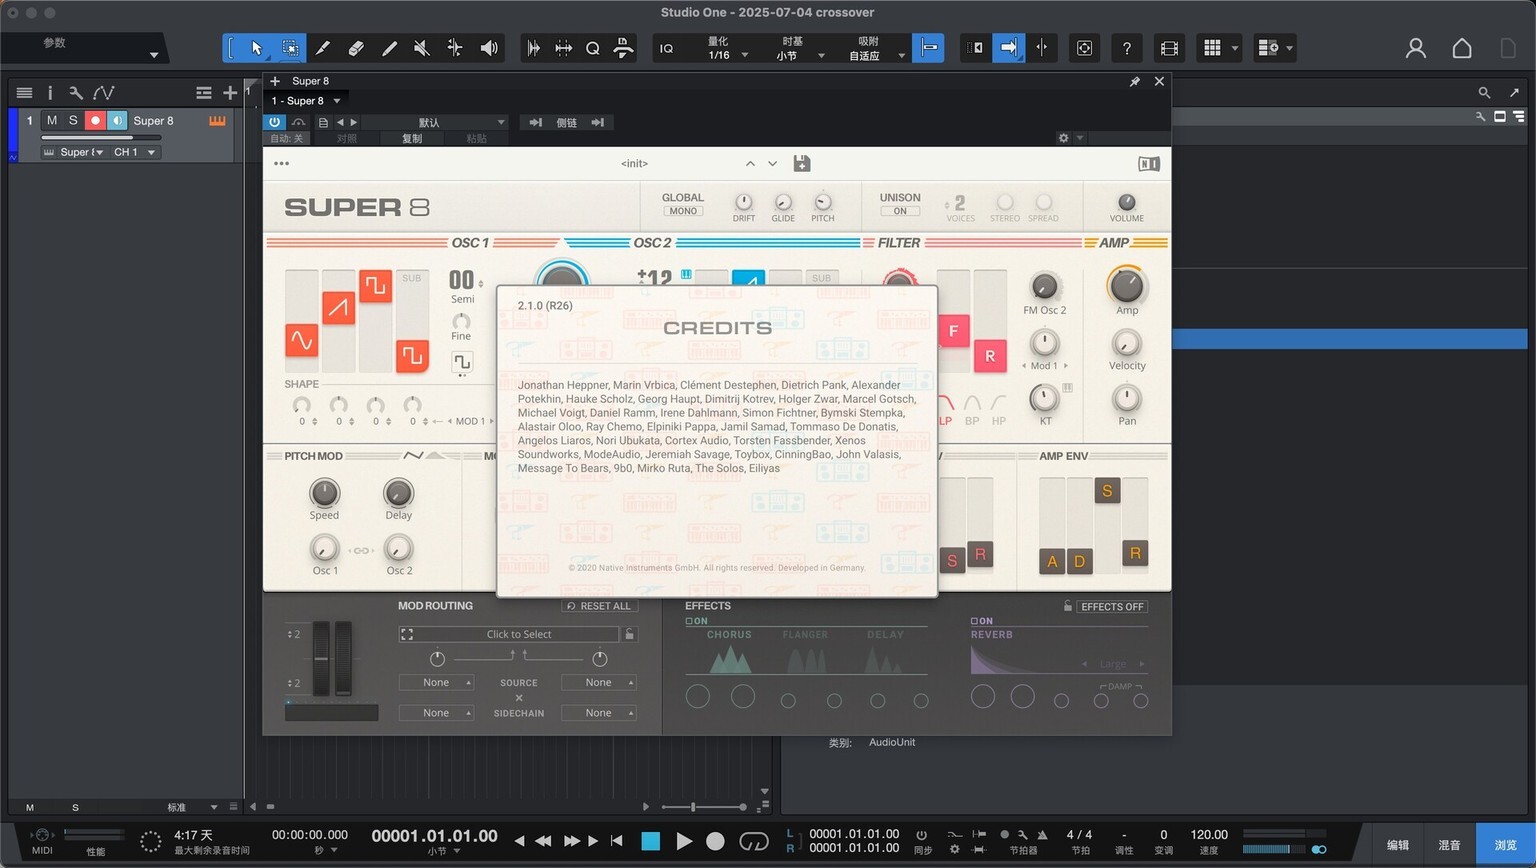
Task: Lock the mod routing with padlock icon
Action: (x=629, y=634)
